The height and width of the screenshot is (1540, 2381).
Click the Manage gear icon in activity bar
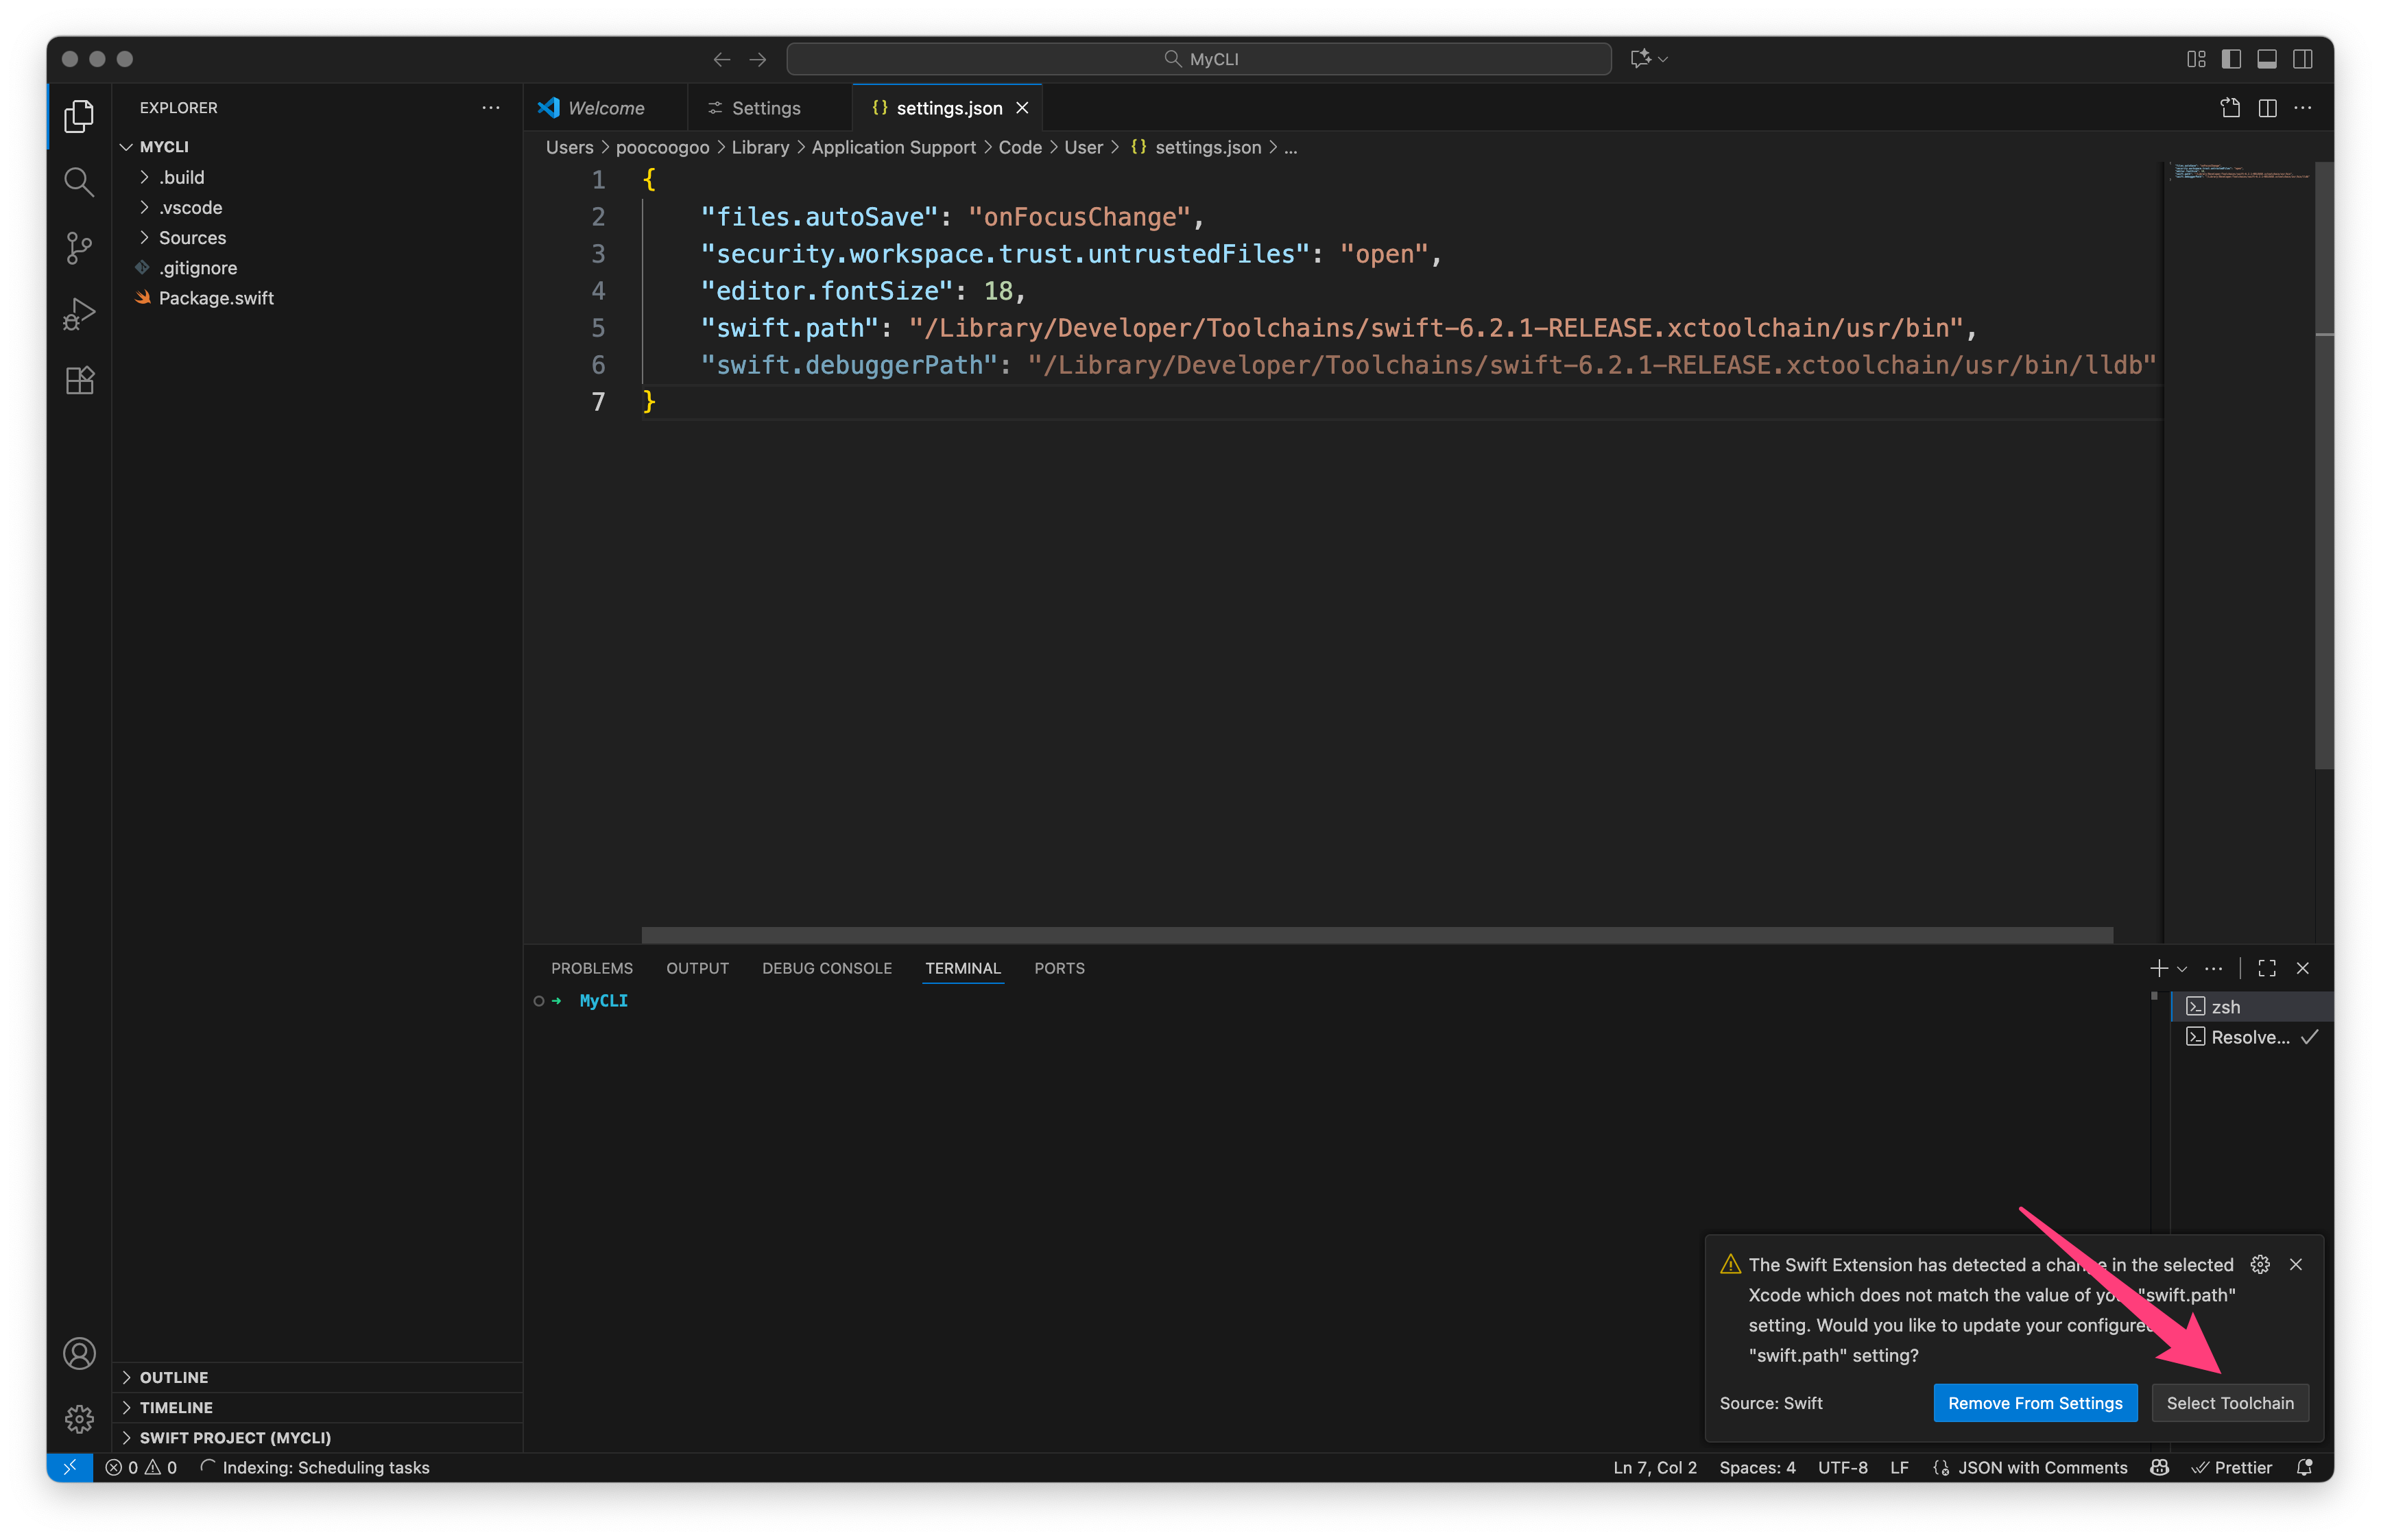point(79,1418)
